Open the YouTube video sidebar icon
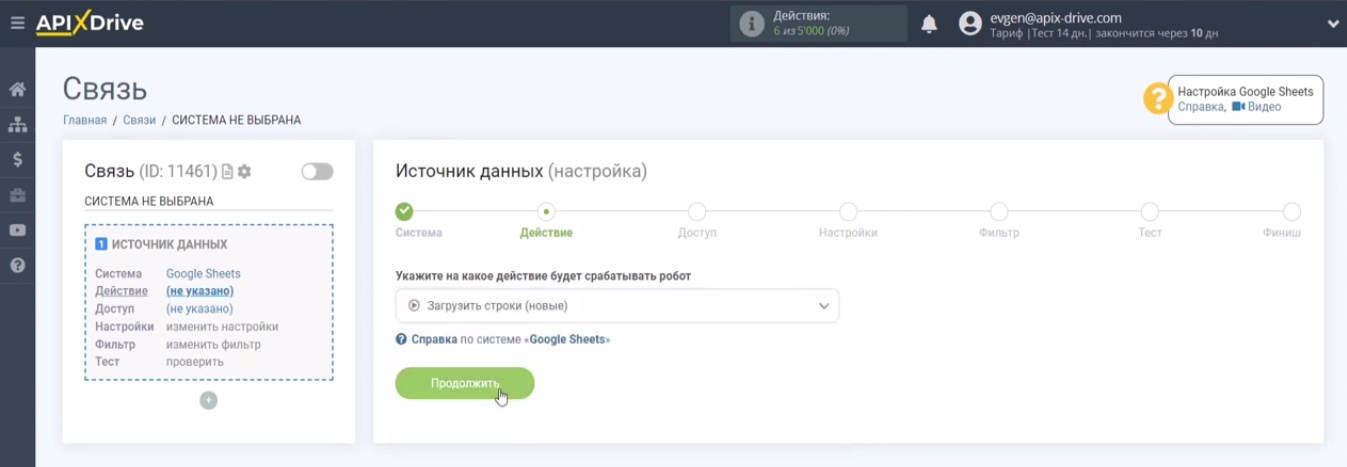Screen dimensions: 1347x467 point(17,230)
